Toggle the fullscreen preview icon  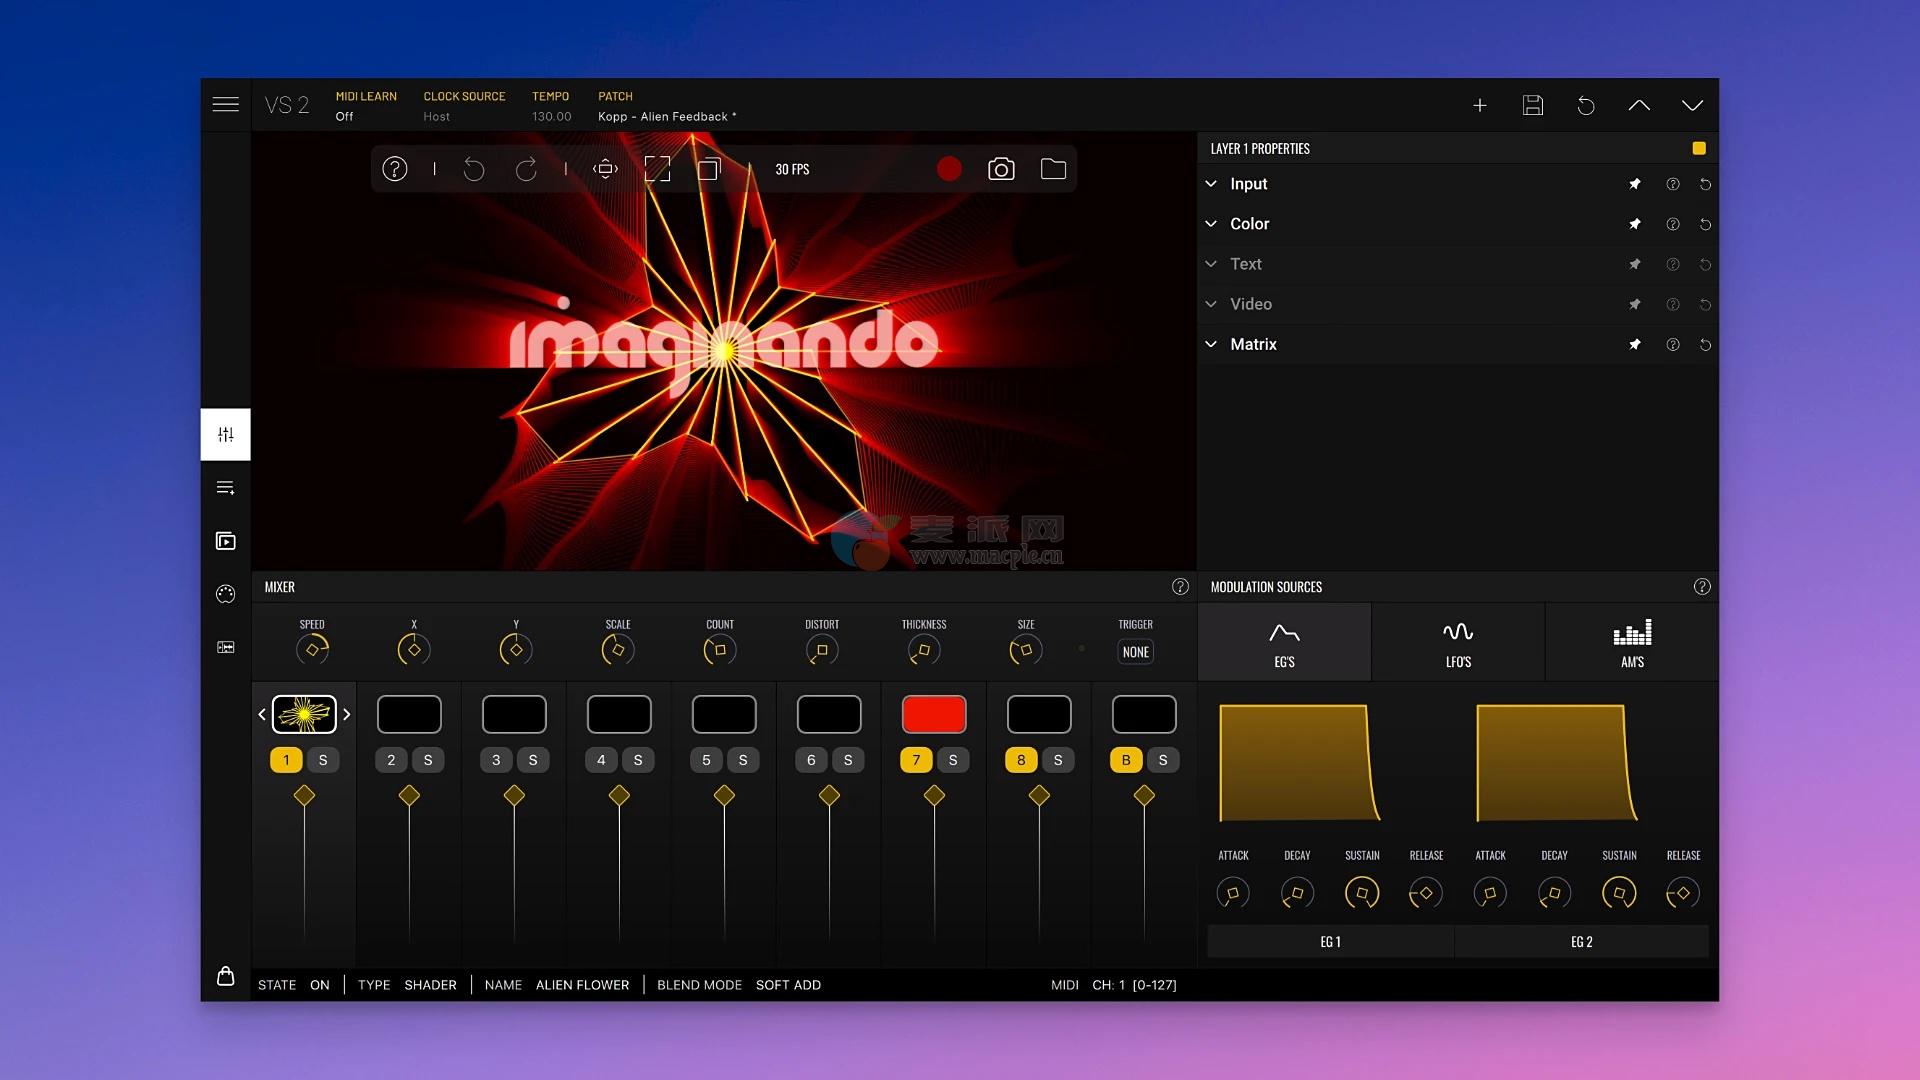[657, 169]
